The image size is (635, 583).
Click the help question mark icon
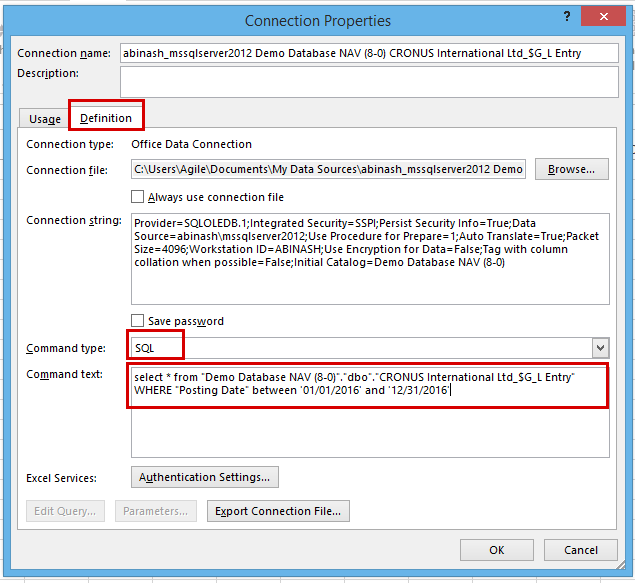(567, 16)
